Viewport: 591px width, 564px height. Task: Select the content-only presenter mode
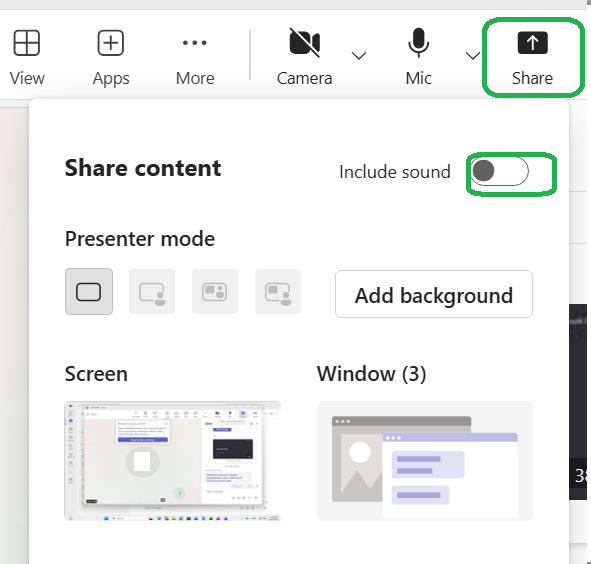click(89, 291)
